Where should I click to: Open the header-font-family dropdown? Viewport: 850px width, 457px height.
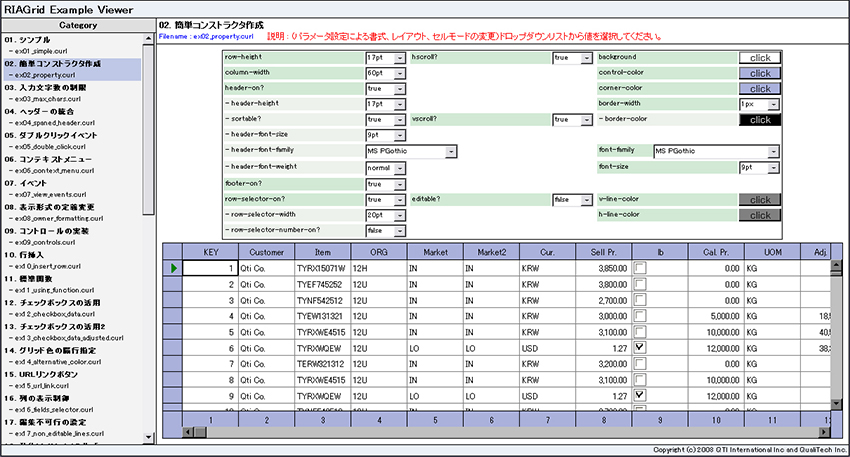tap(452, 151)
